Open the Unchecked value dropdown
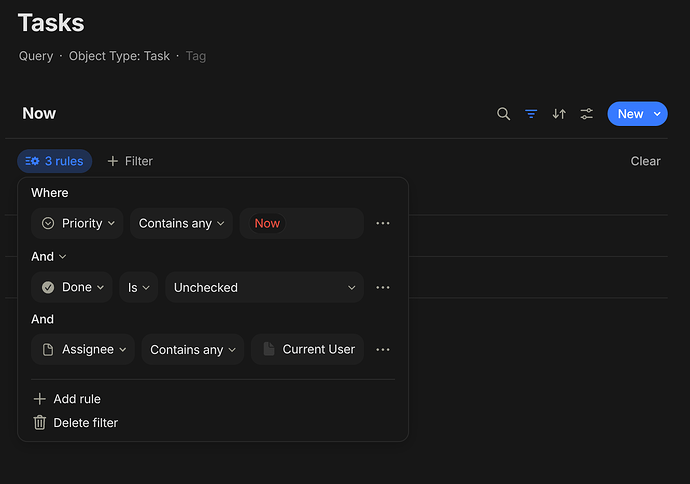The height and width of the screenshot is (484, 690). point(264,287)
